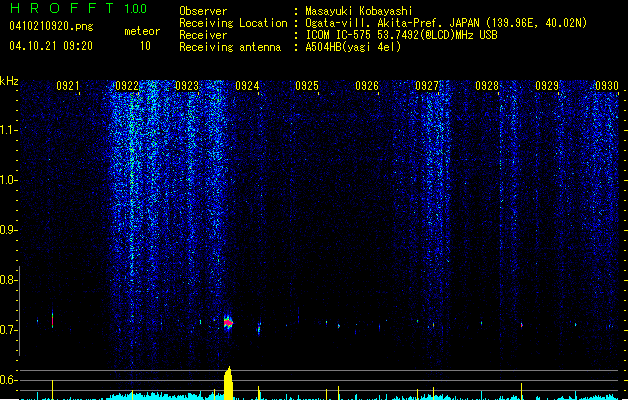Click the 0929 time marker
The height and width of the screenshot is (400, 629).
547,86
